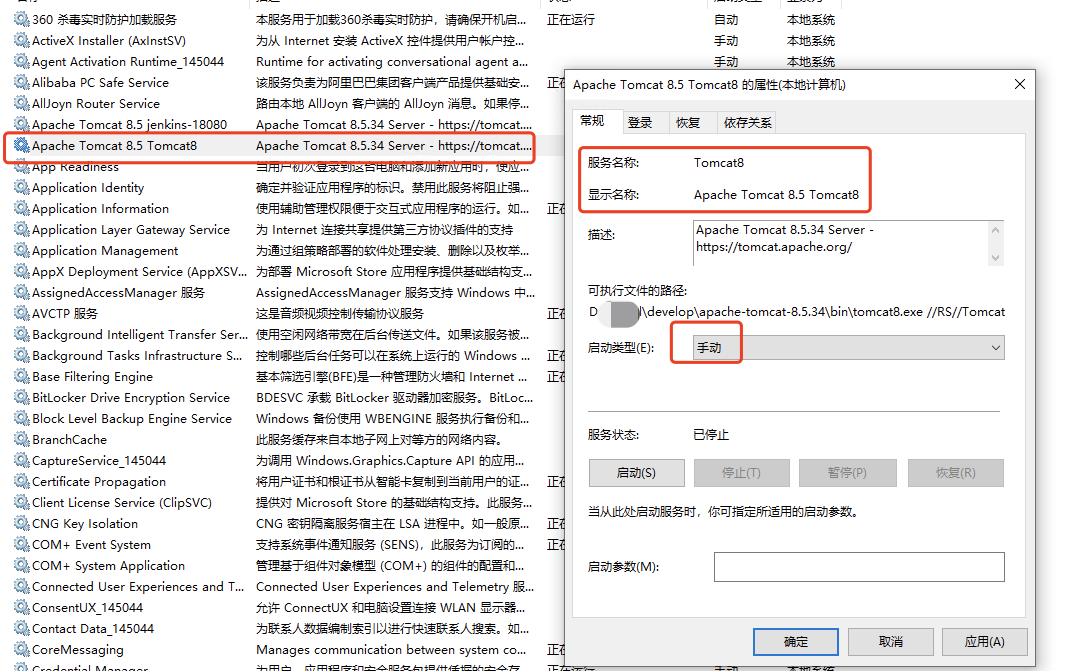
Task: Click the Certificate Propagation service icon
Action: tap(22, 481)
